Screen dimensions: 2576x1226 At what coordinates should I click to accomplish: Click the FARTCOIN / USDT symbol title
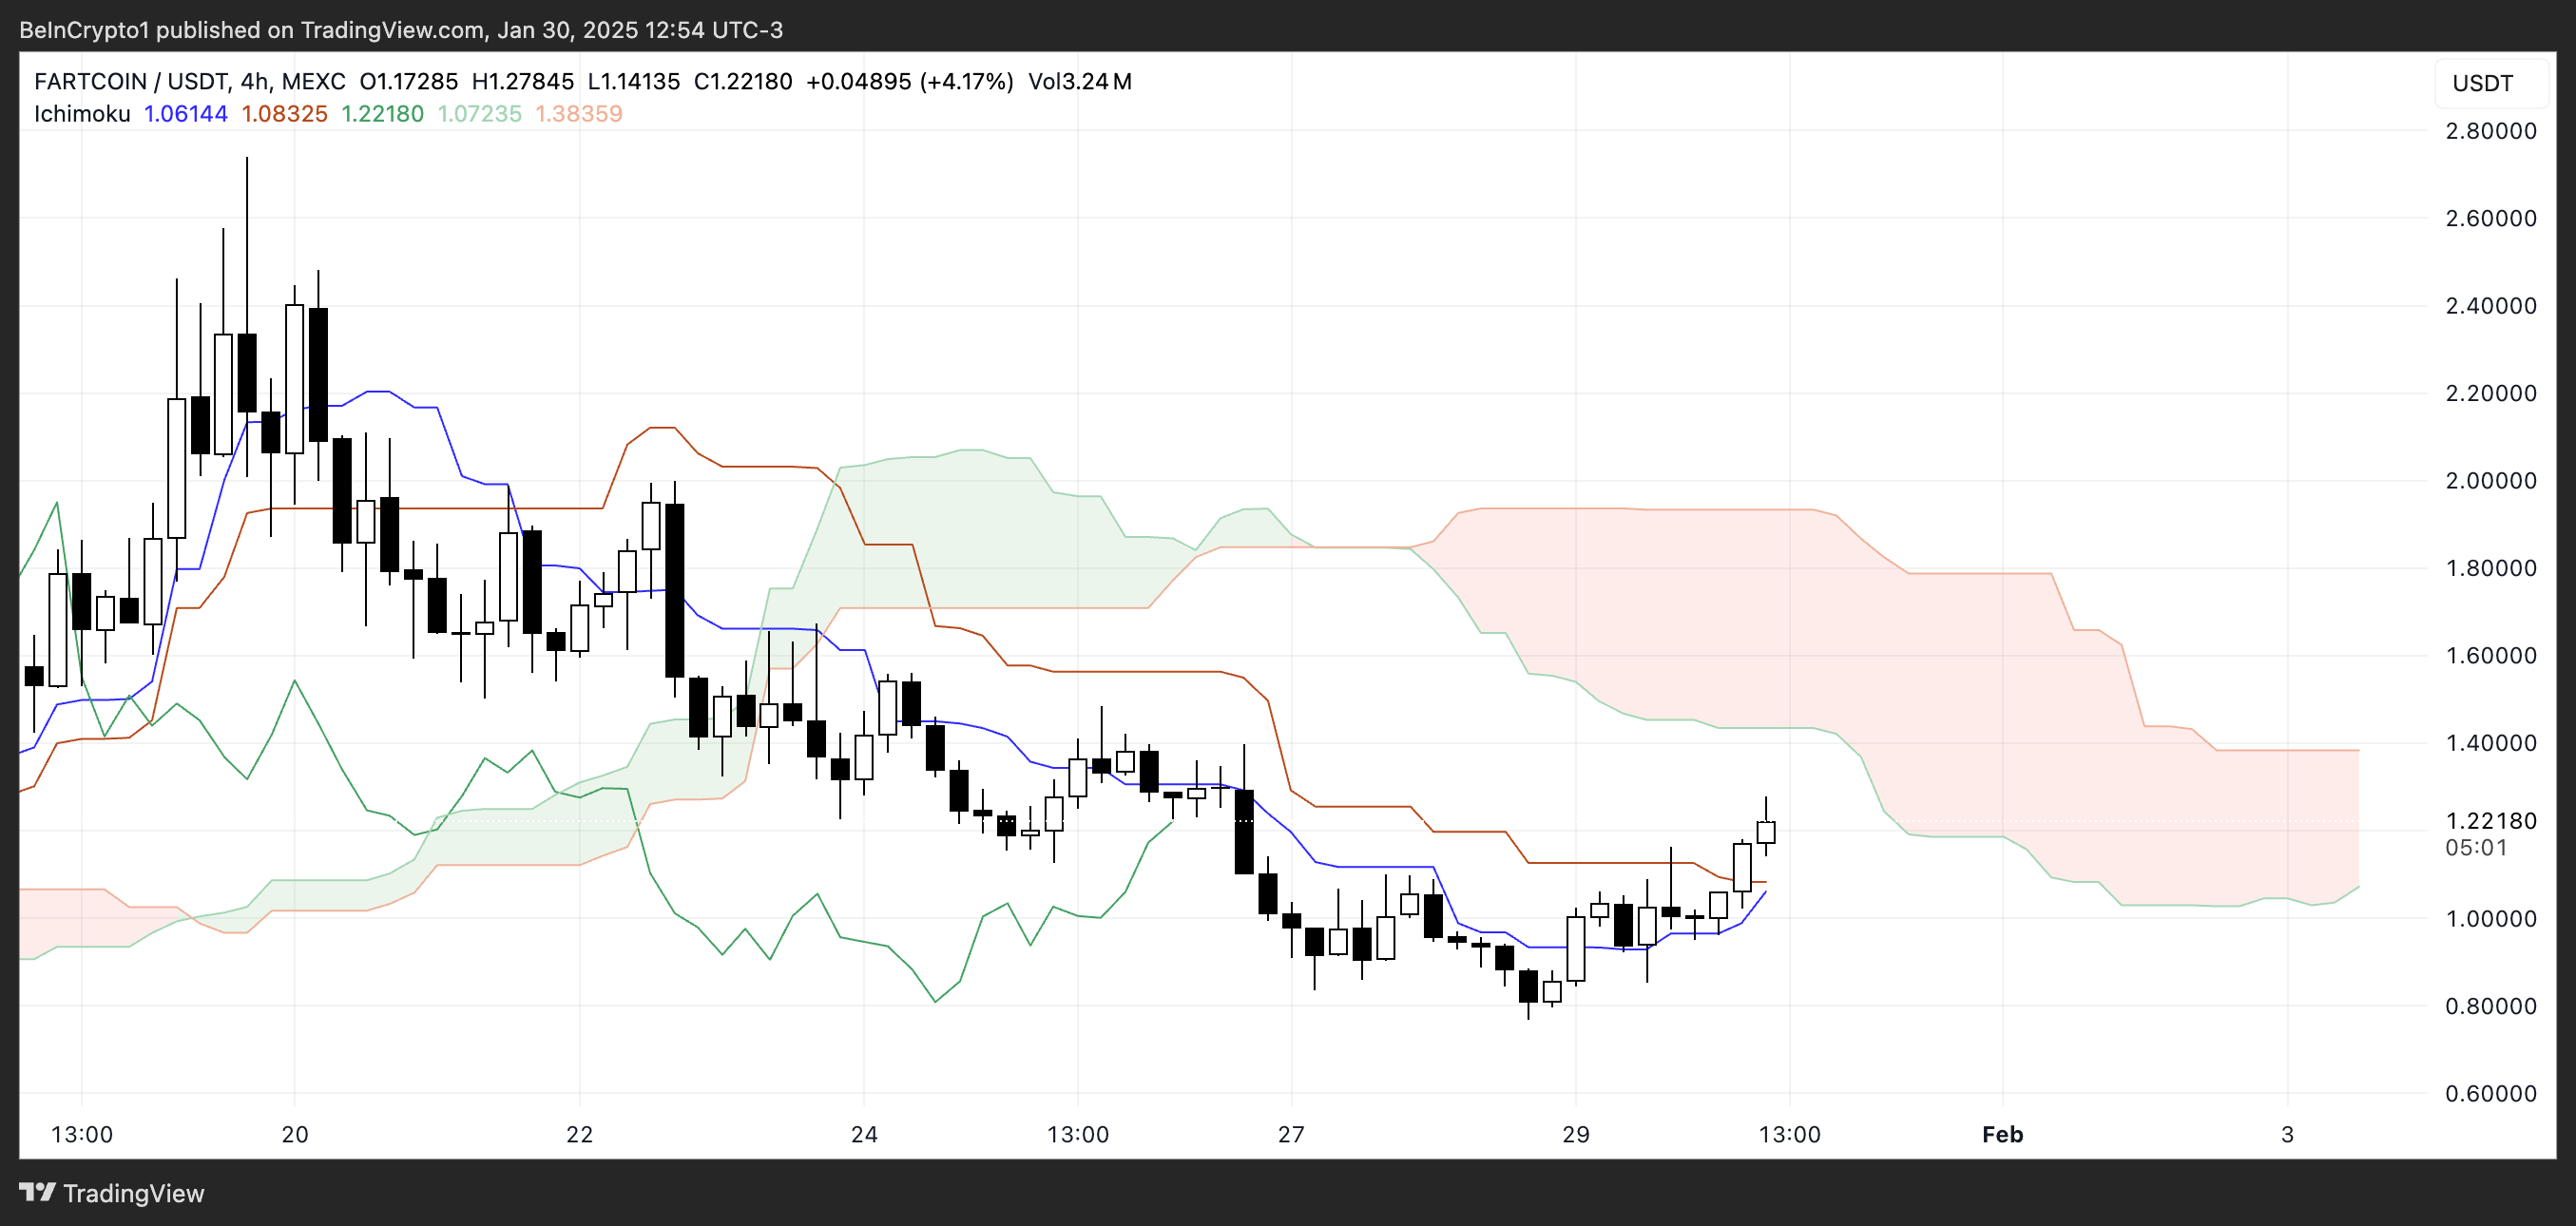tap(130, 81)
